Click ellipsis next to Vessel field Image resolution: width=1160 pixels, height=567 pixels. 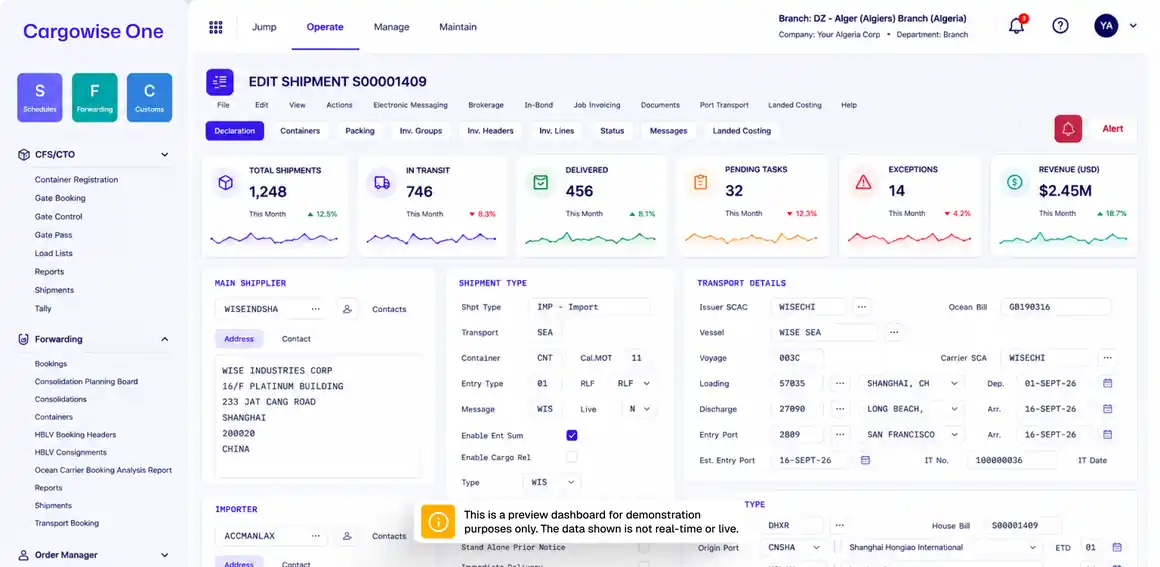pyautogui.click(x=894, y=332)
